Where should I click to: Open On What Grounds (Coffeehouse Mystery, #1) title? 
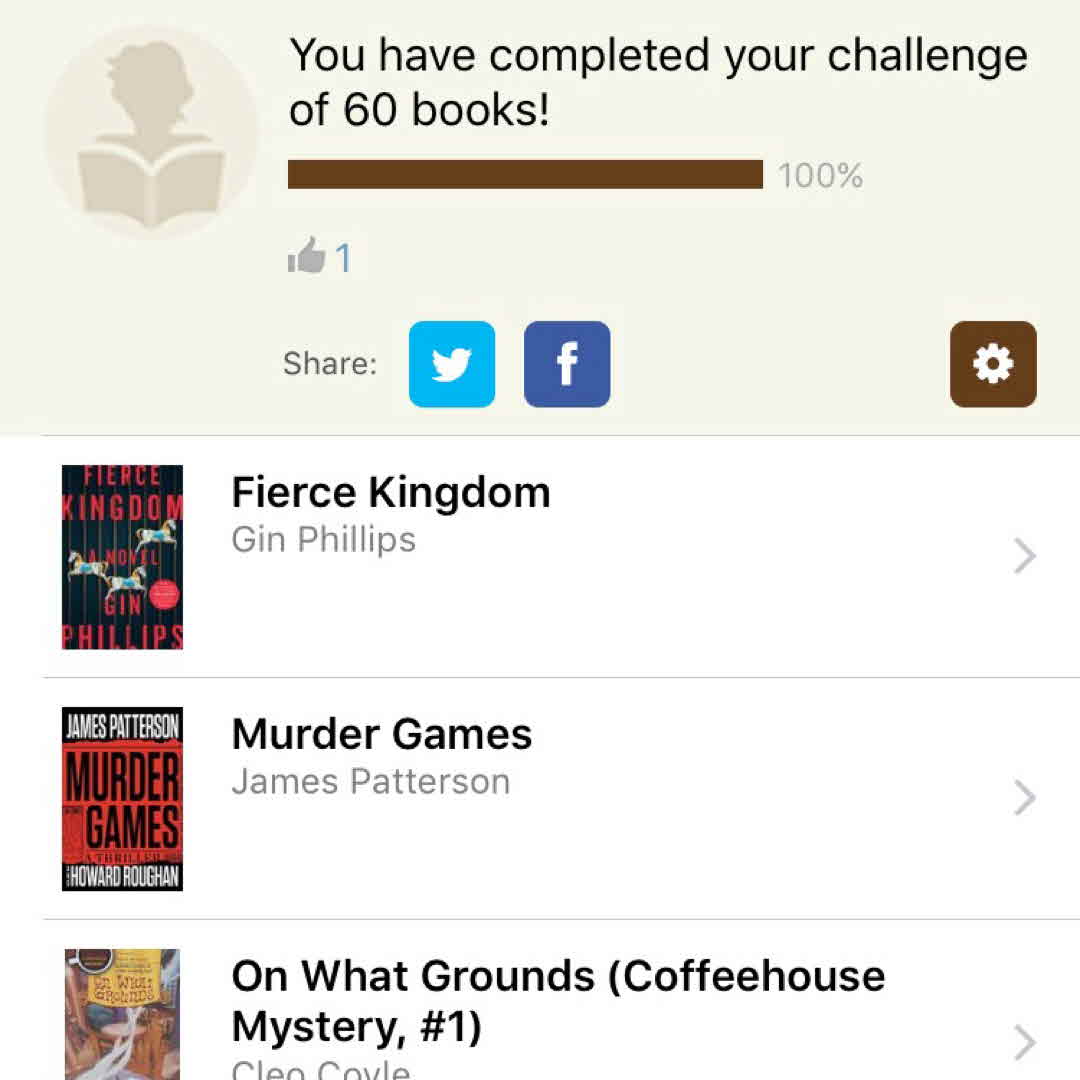pos(558,1000)
